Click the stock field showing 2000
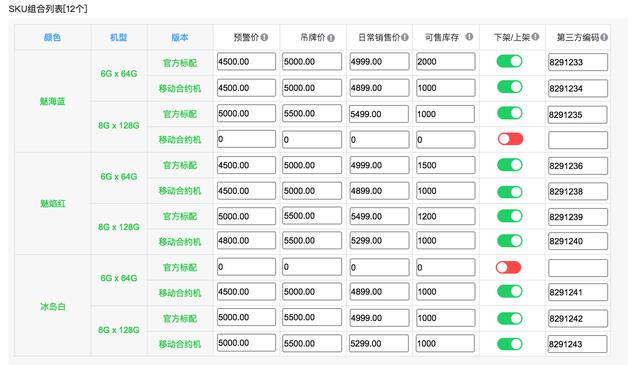This screenshot has height=365, width=640. 445,62
